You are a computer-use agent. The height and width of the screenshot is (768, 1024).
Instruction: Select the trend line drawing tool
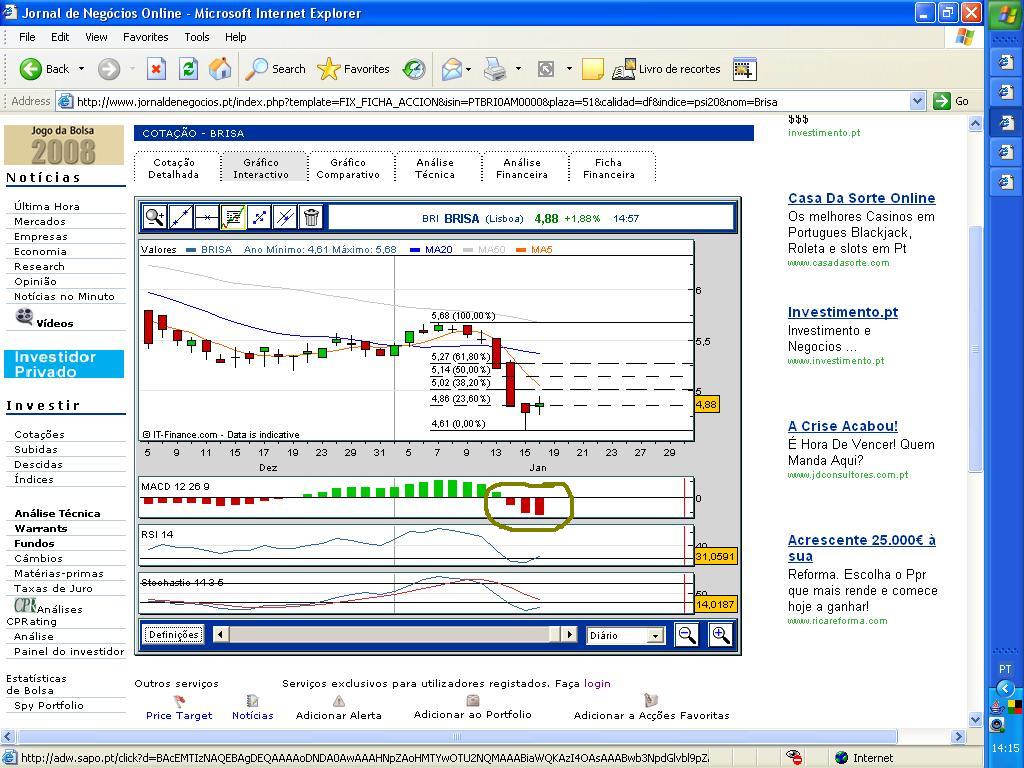pyautogui.click(x=181, y=217)
